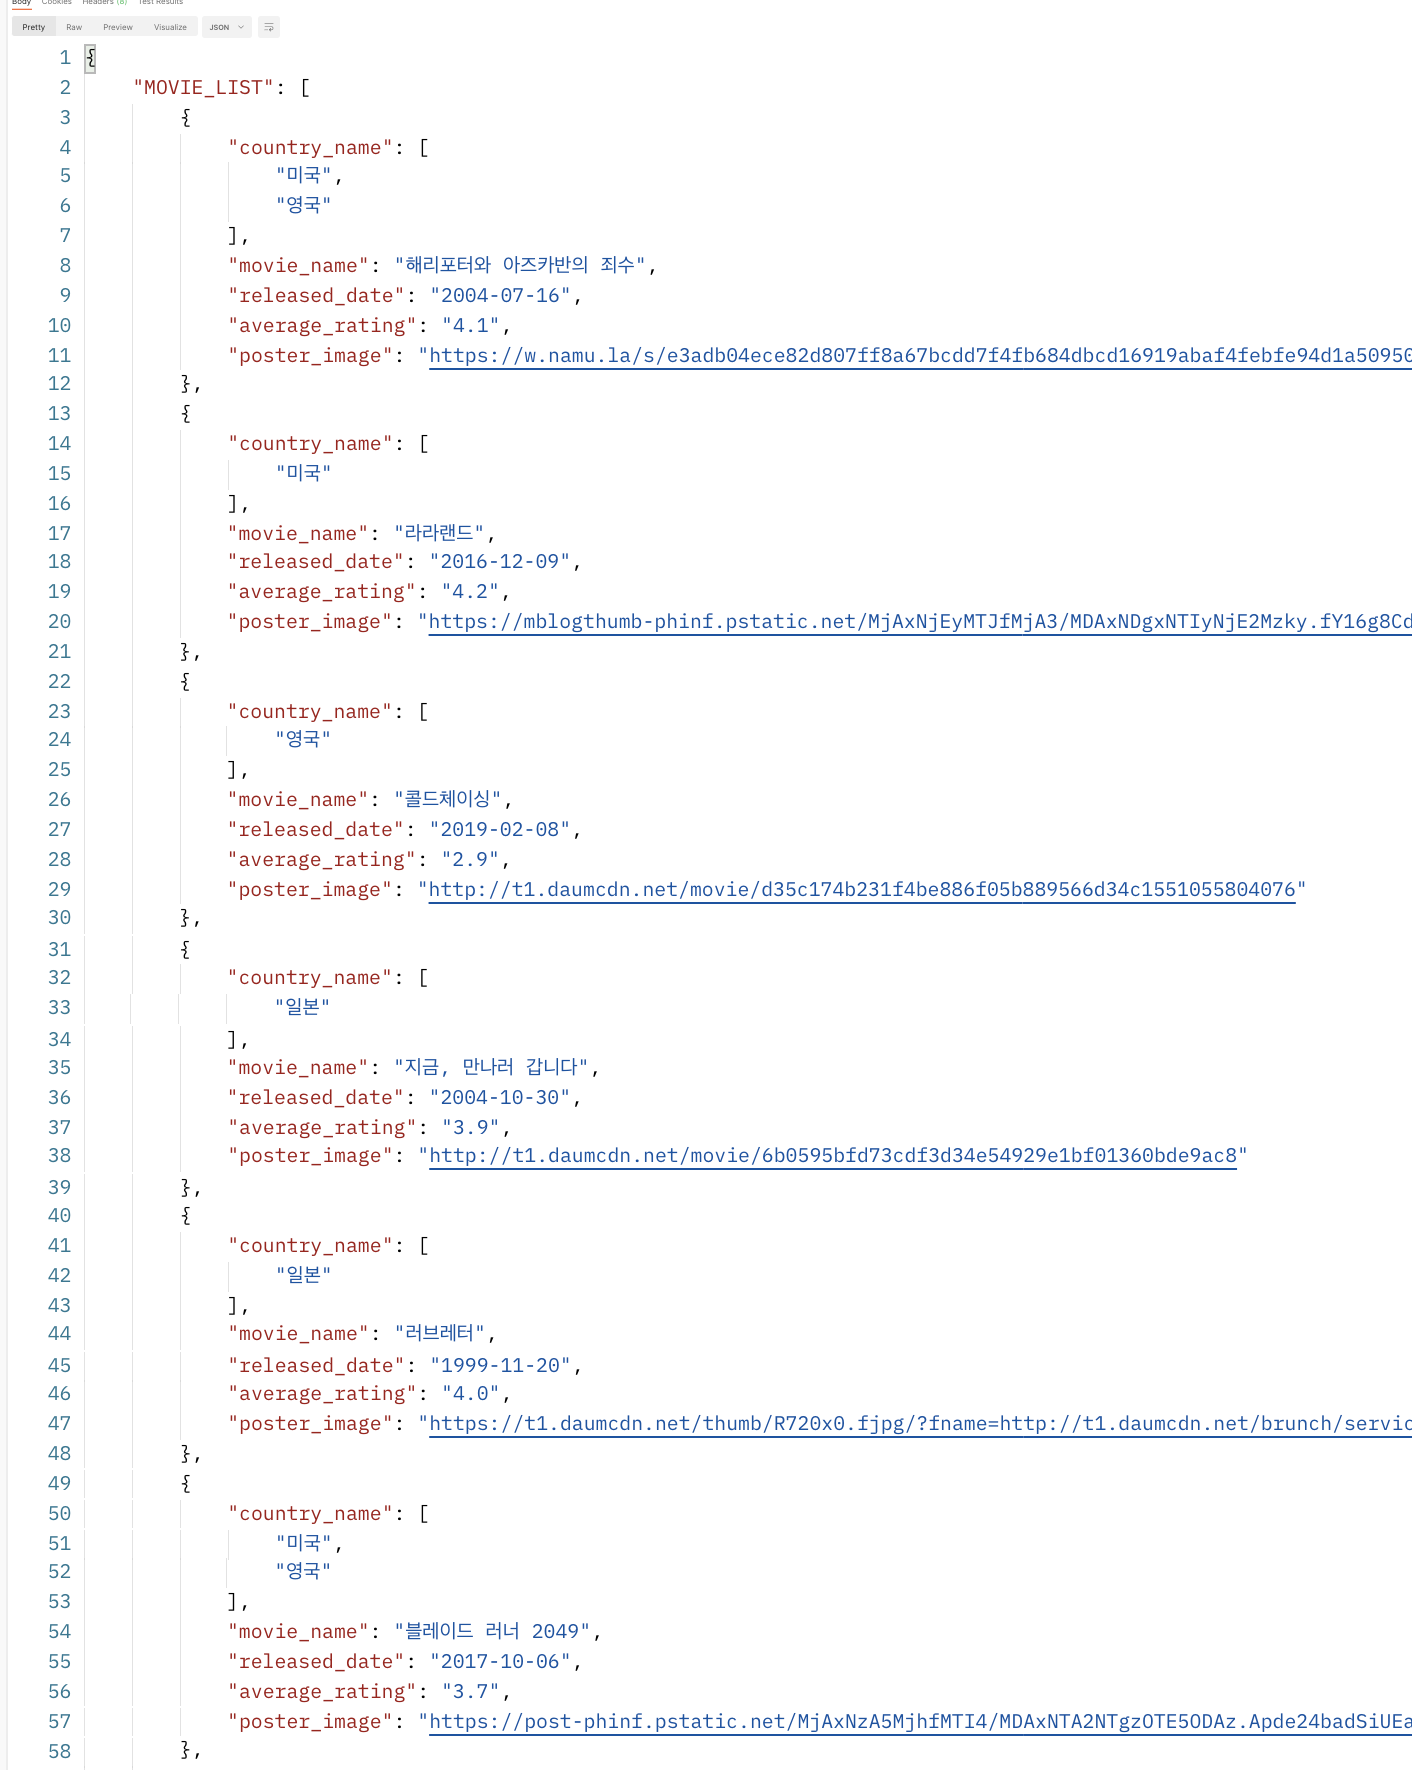Viewport: 1412px width, 1770px height.
Task: Click "미국" value on line 5
Action: click(303, 175)
